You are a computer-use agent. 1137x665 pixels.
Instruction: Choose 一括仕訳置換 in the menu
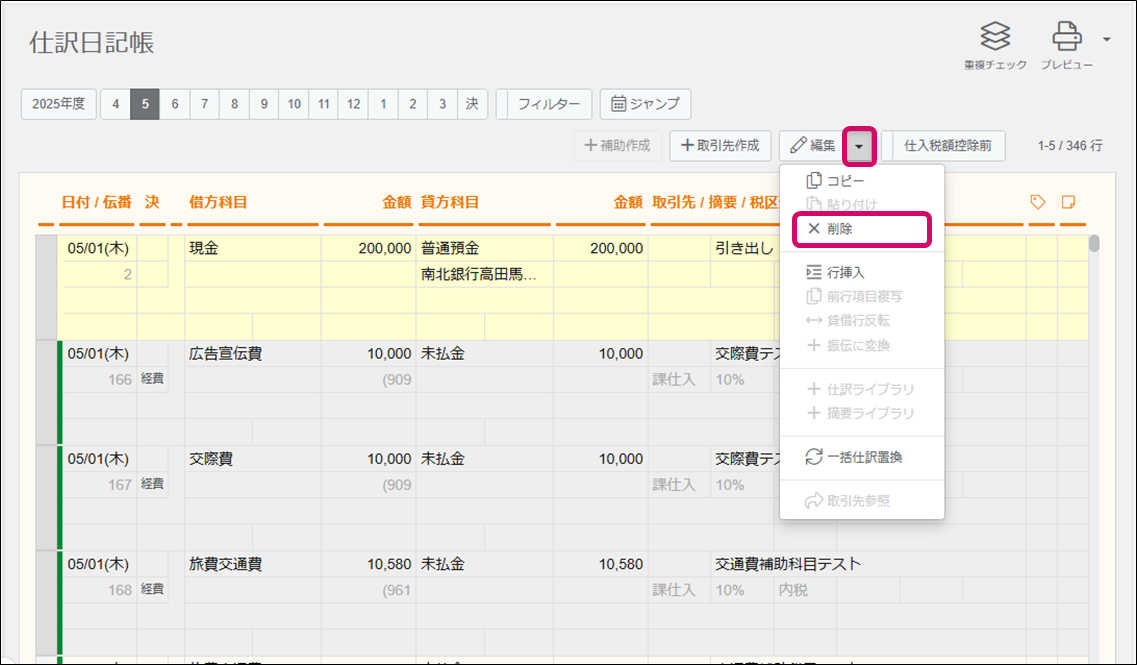pos(856,457)
